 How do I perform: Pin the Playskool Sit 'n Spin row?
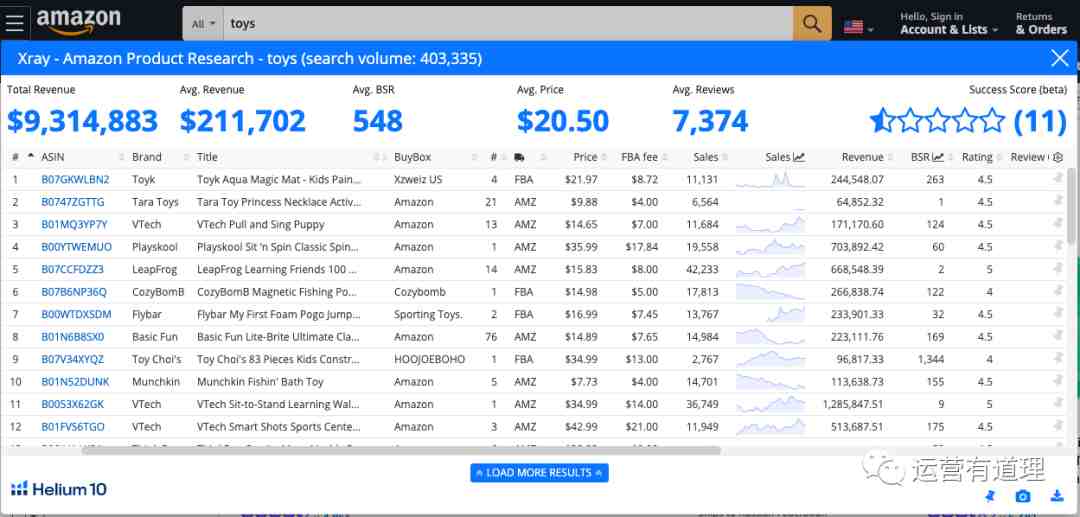[1058, 246]
